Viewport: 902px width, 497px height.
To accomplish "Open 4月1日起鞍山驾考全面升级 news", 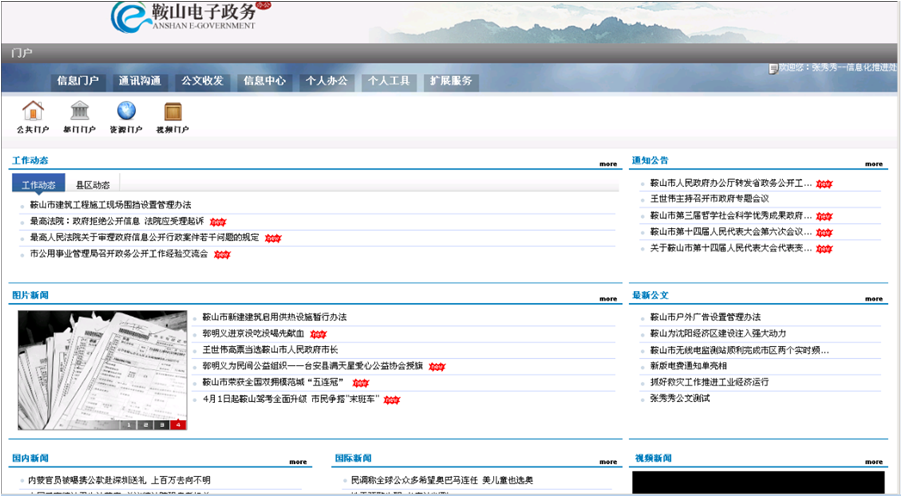I will pos(291,399).
